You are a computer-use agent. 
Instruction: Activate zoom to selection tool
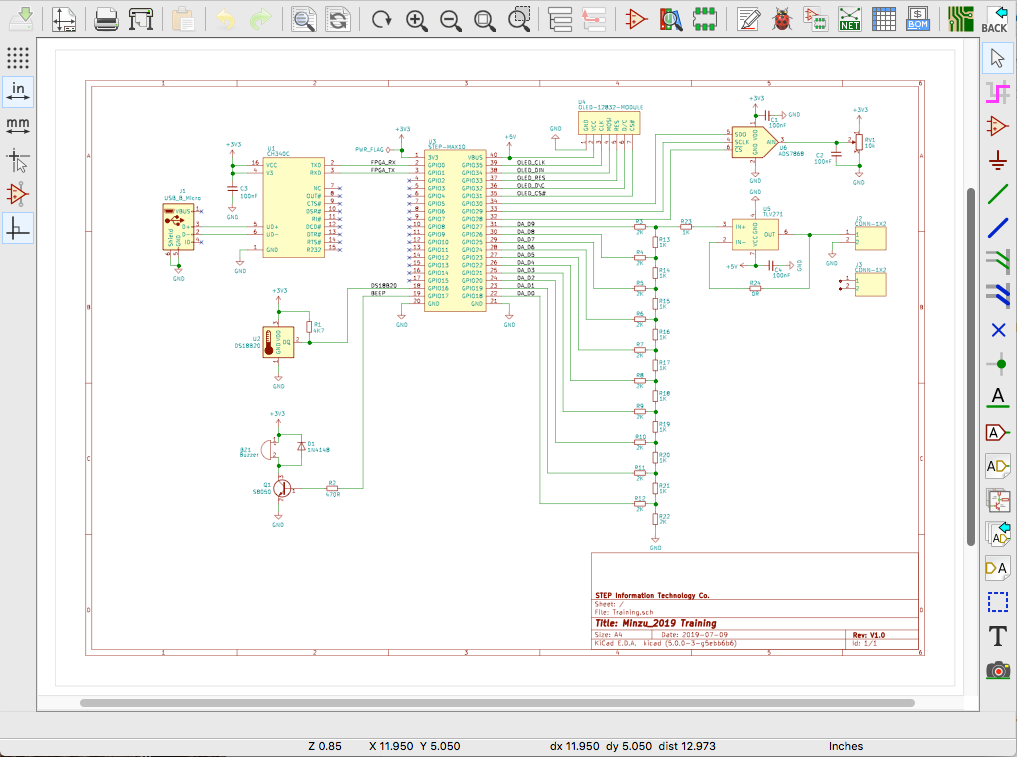(x=519, y=19)
